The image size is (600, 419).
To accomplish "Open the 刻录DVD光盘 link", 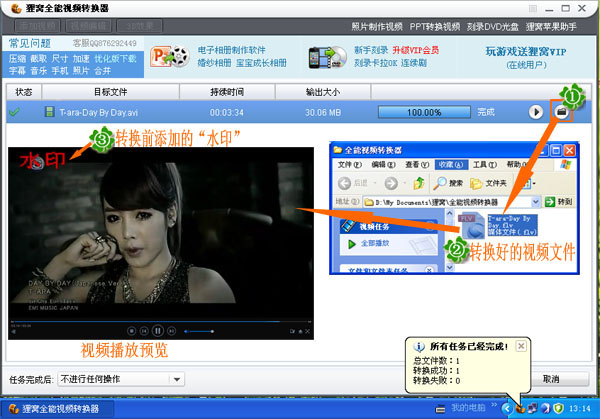I will [492, 26].
